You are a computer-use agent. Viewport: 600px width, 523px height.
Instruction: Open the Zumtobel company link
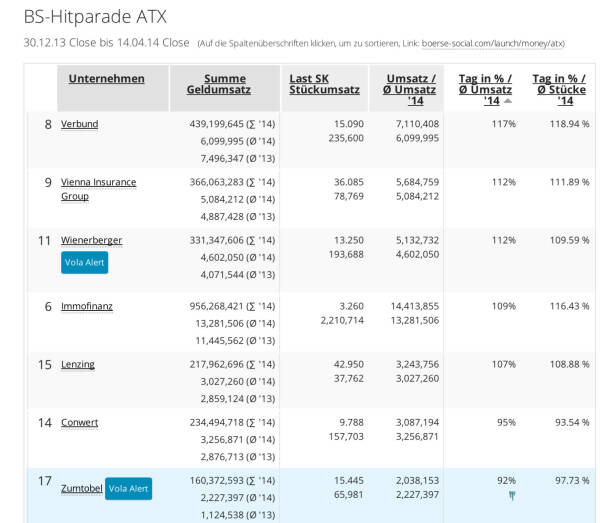[x=81, y=488]
